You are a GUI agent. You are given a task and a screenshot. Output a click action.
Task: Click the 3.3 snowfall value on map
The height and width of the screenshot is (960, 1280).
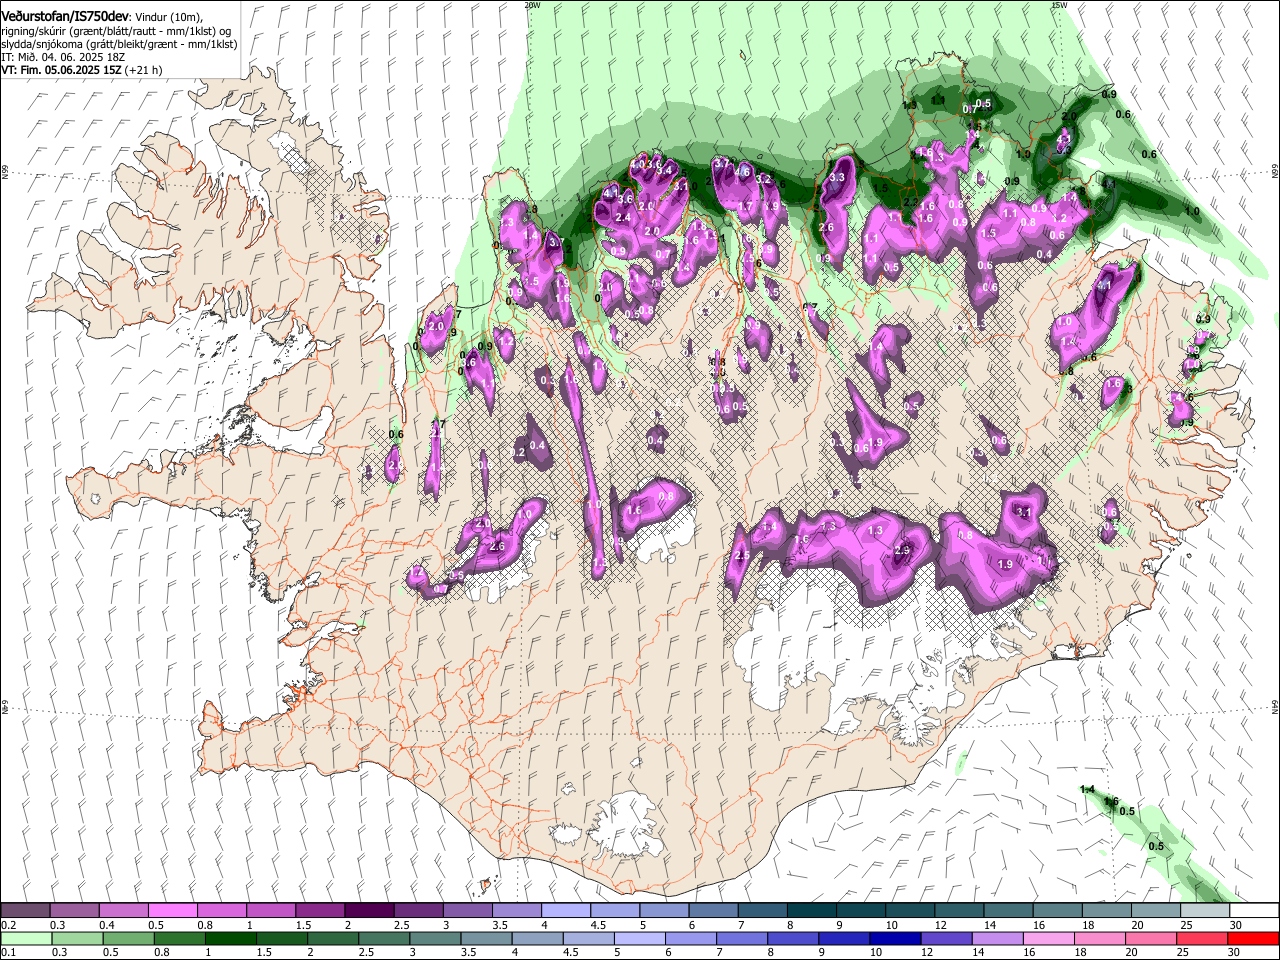click(x=838, y=177)
